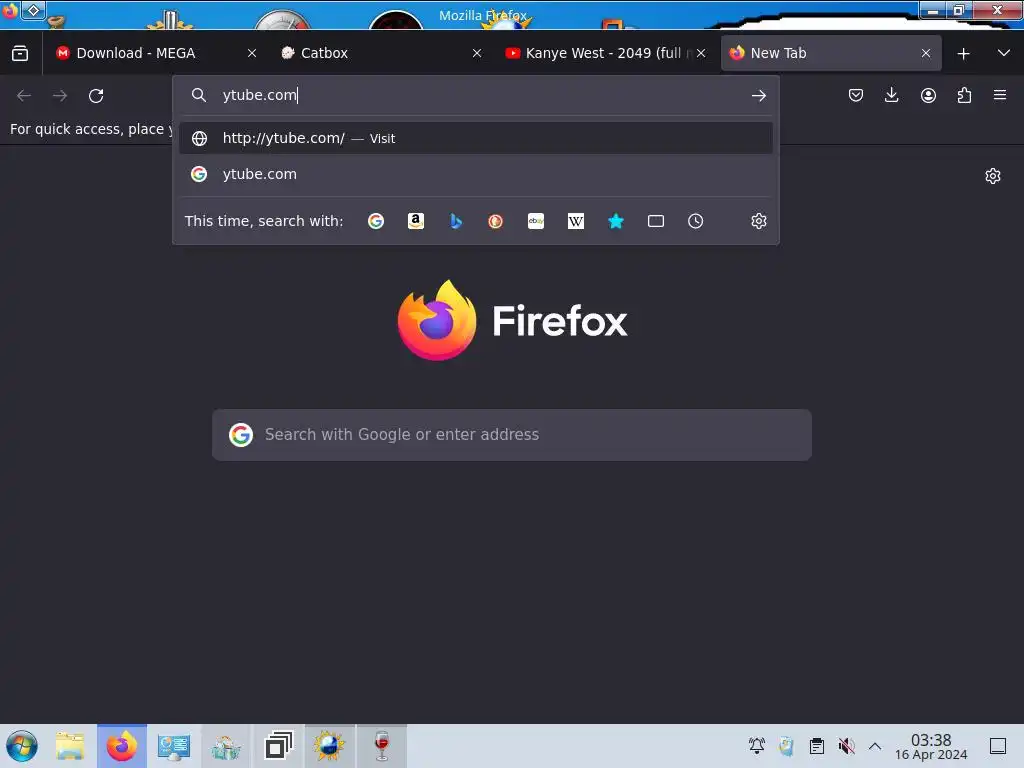
Task: Personalize new tab with gear icon
Action: tap(993, 176)
